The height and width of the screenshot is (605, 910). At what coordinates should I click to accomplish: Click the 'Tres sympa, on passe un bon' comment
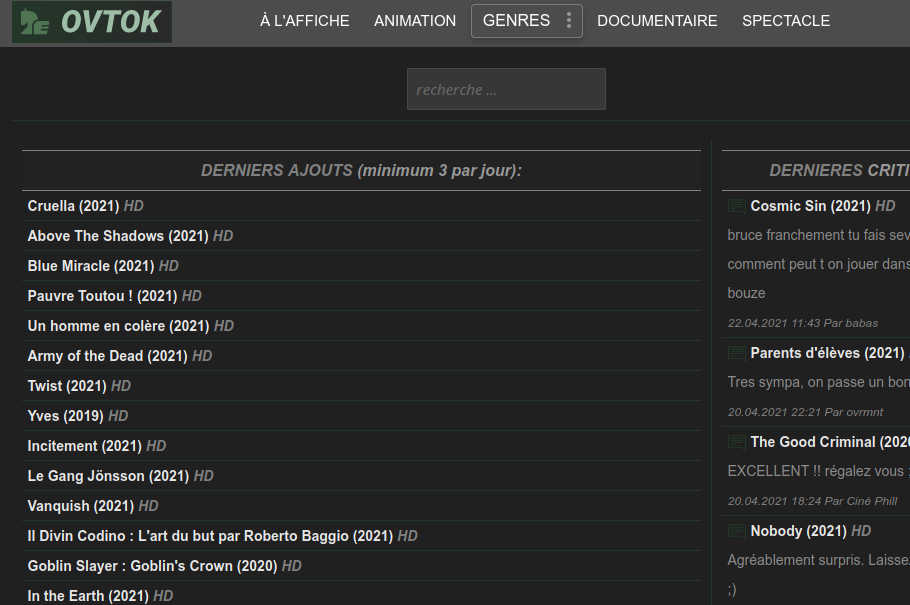(818, 382)
